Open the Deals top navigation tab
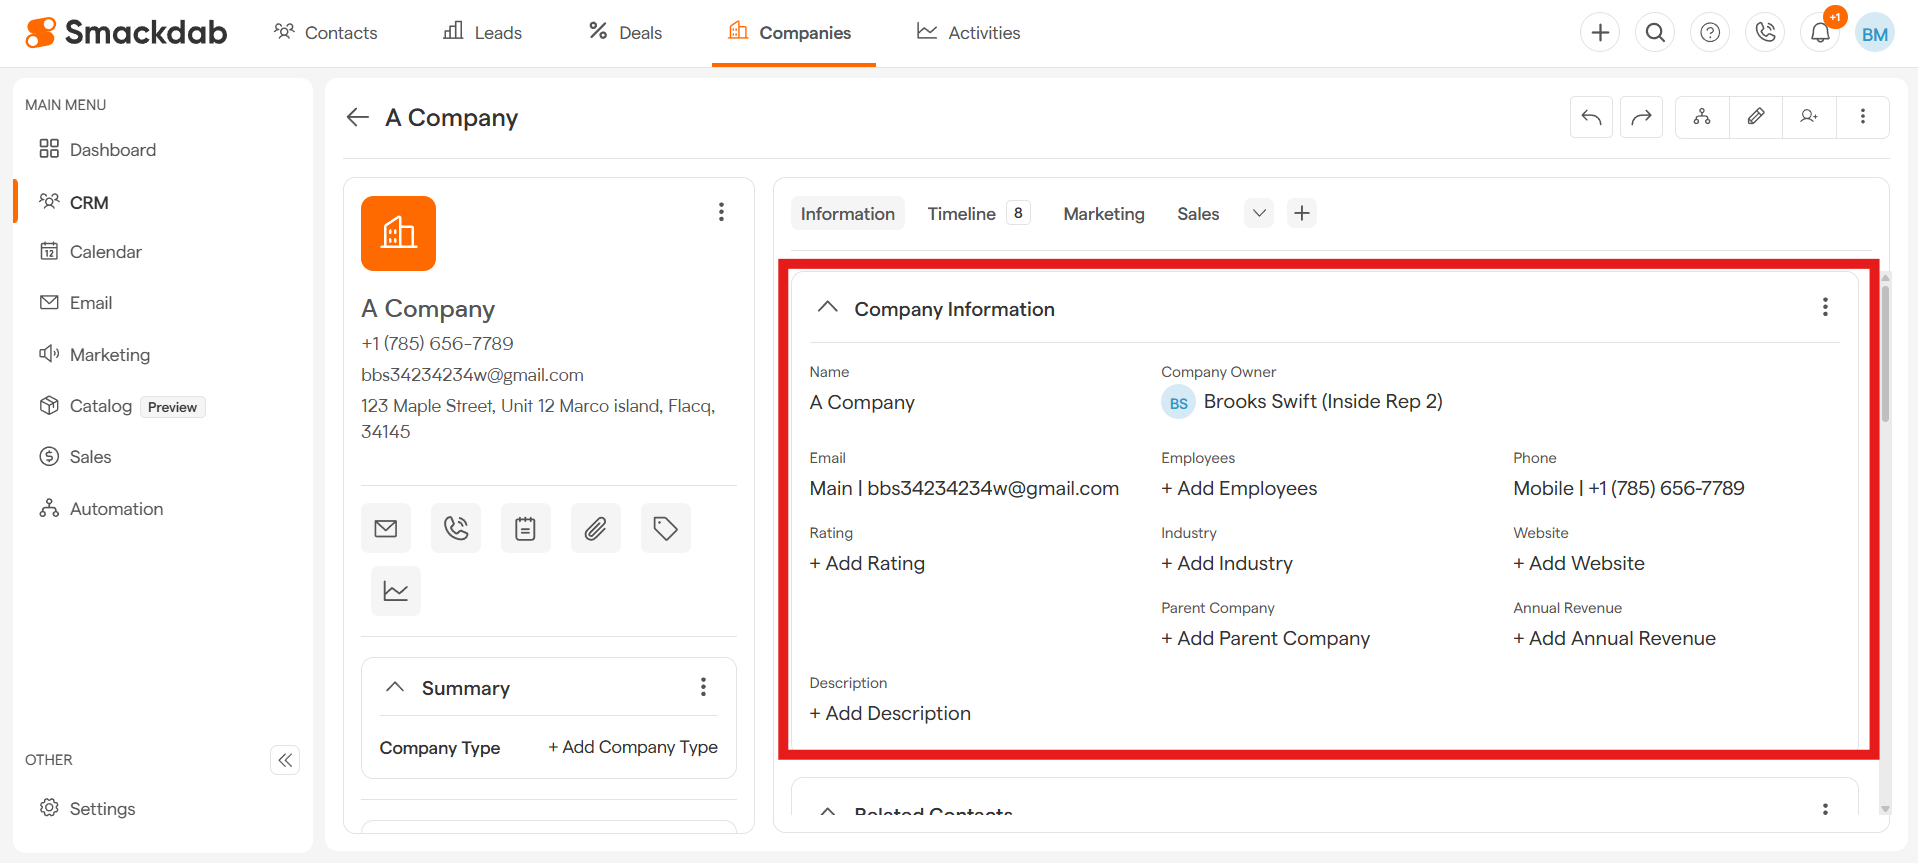Image resolution: width=1918 pixels, height=863 pixels. tap(626, 33)
